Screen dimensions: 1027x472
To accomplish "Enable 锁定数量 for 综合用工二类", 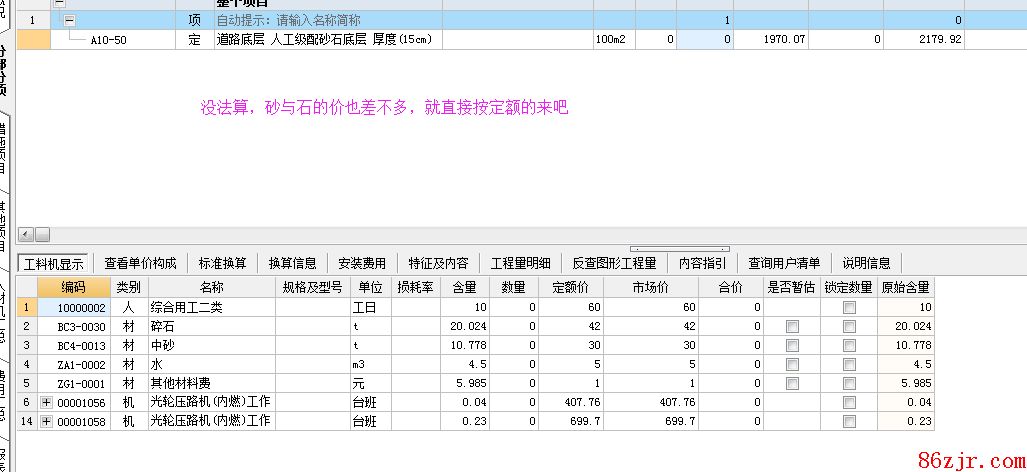I will coord(849,307).
